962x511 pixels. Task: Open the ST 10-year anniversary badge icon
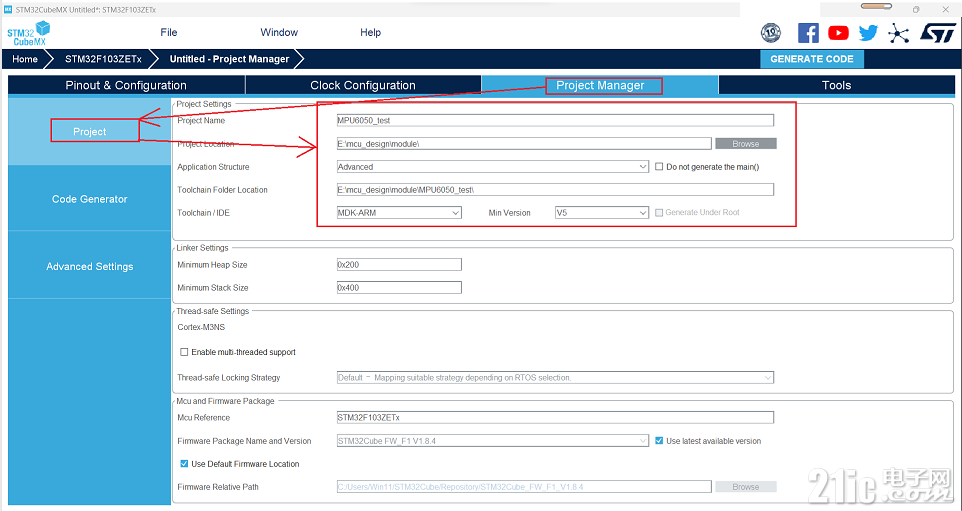tap(771, 33)
